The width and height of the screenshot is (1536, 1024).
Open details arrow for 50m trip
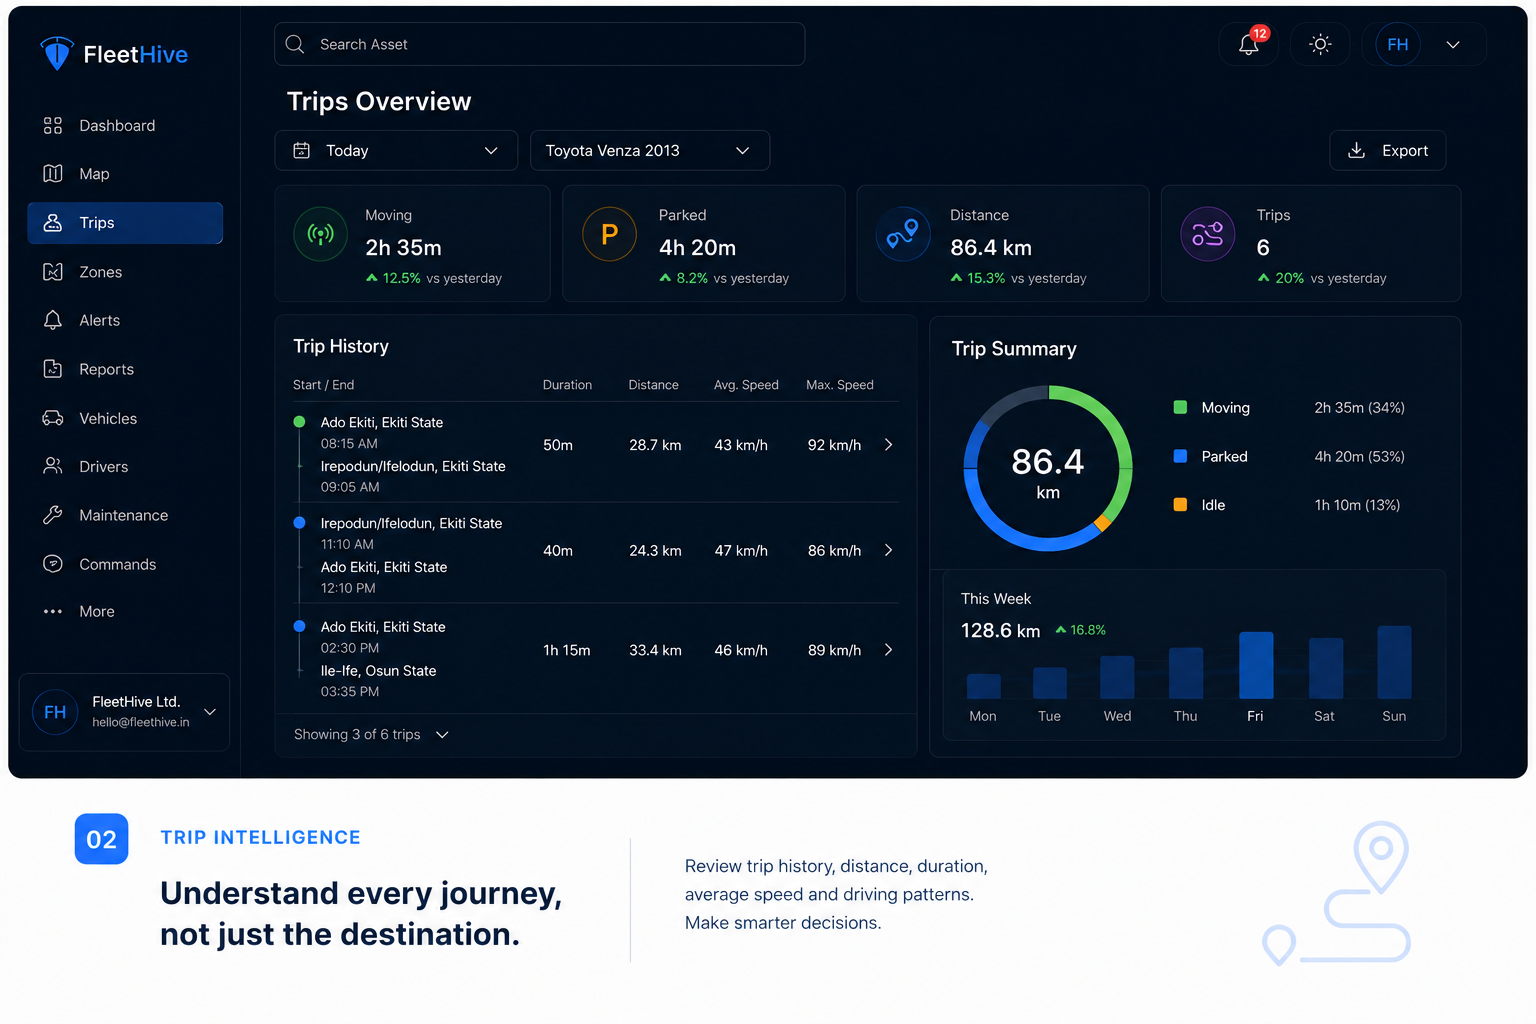click(888, 445)
